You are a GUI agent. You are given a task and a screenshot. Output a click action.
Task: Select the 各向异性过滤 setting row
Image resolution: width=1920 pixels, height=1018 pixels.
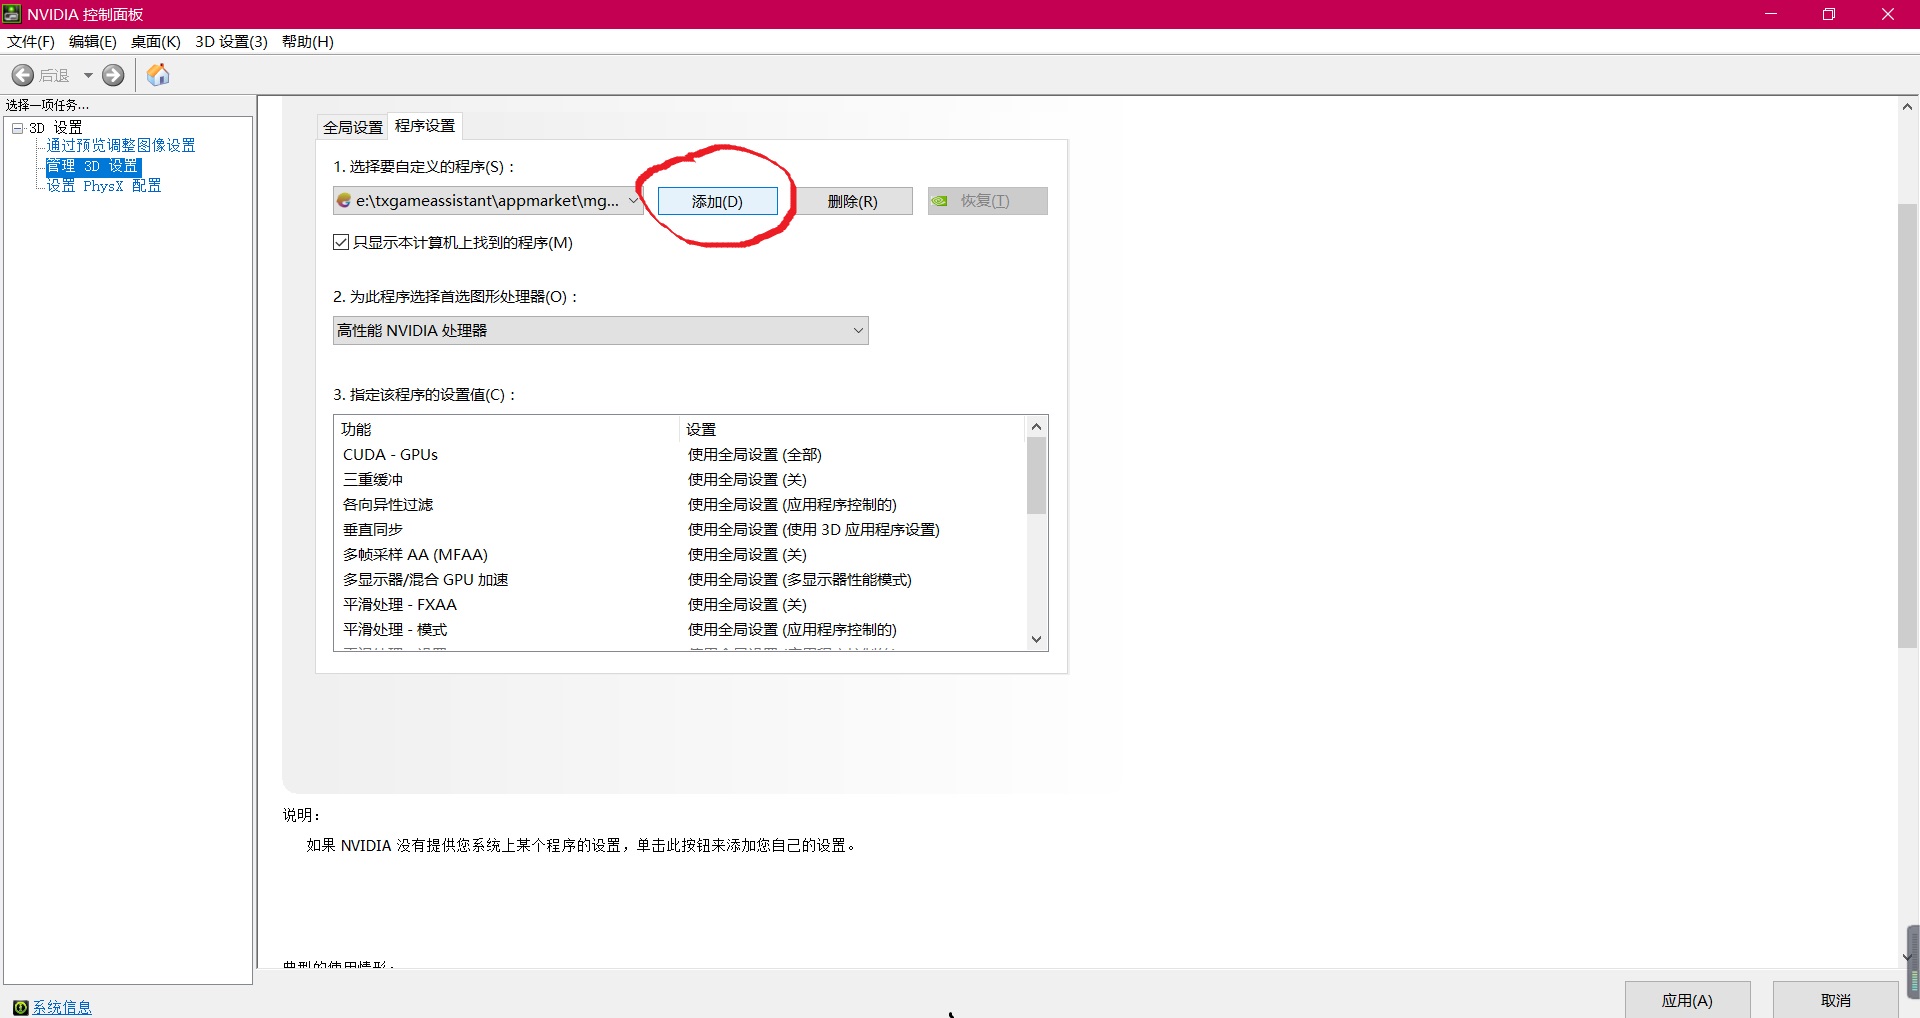680,505
